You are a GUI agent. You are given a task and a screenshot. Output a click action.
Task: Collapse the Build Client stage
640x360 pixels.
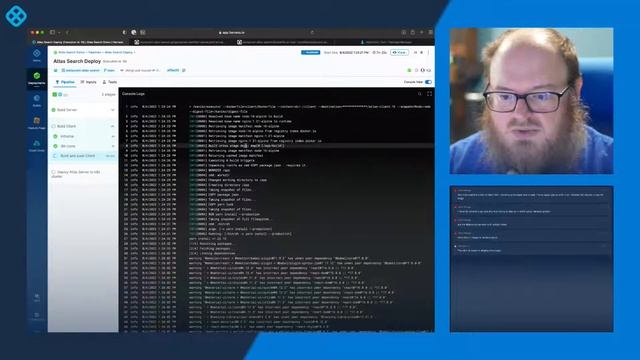click(113, 127)
